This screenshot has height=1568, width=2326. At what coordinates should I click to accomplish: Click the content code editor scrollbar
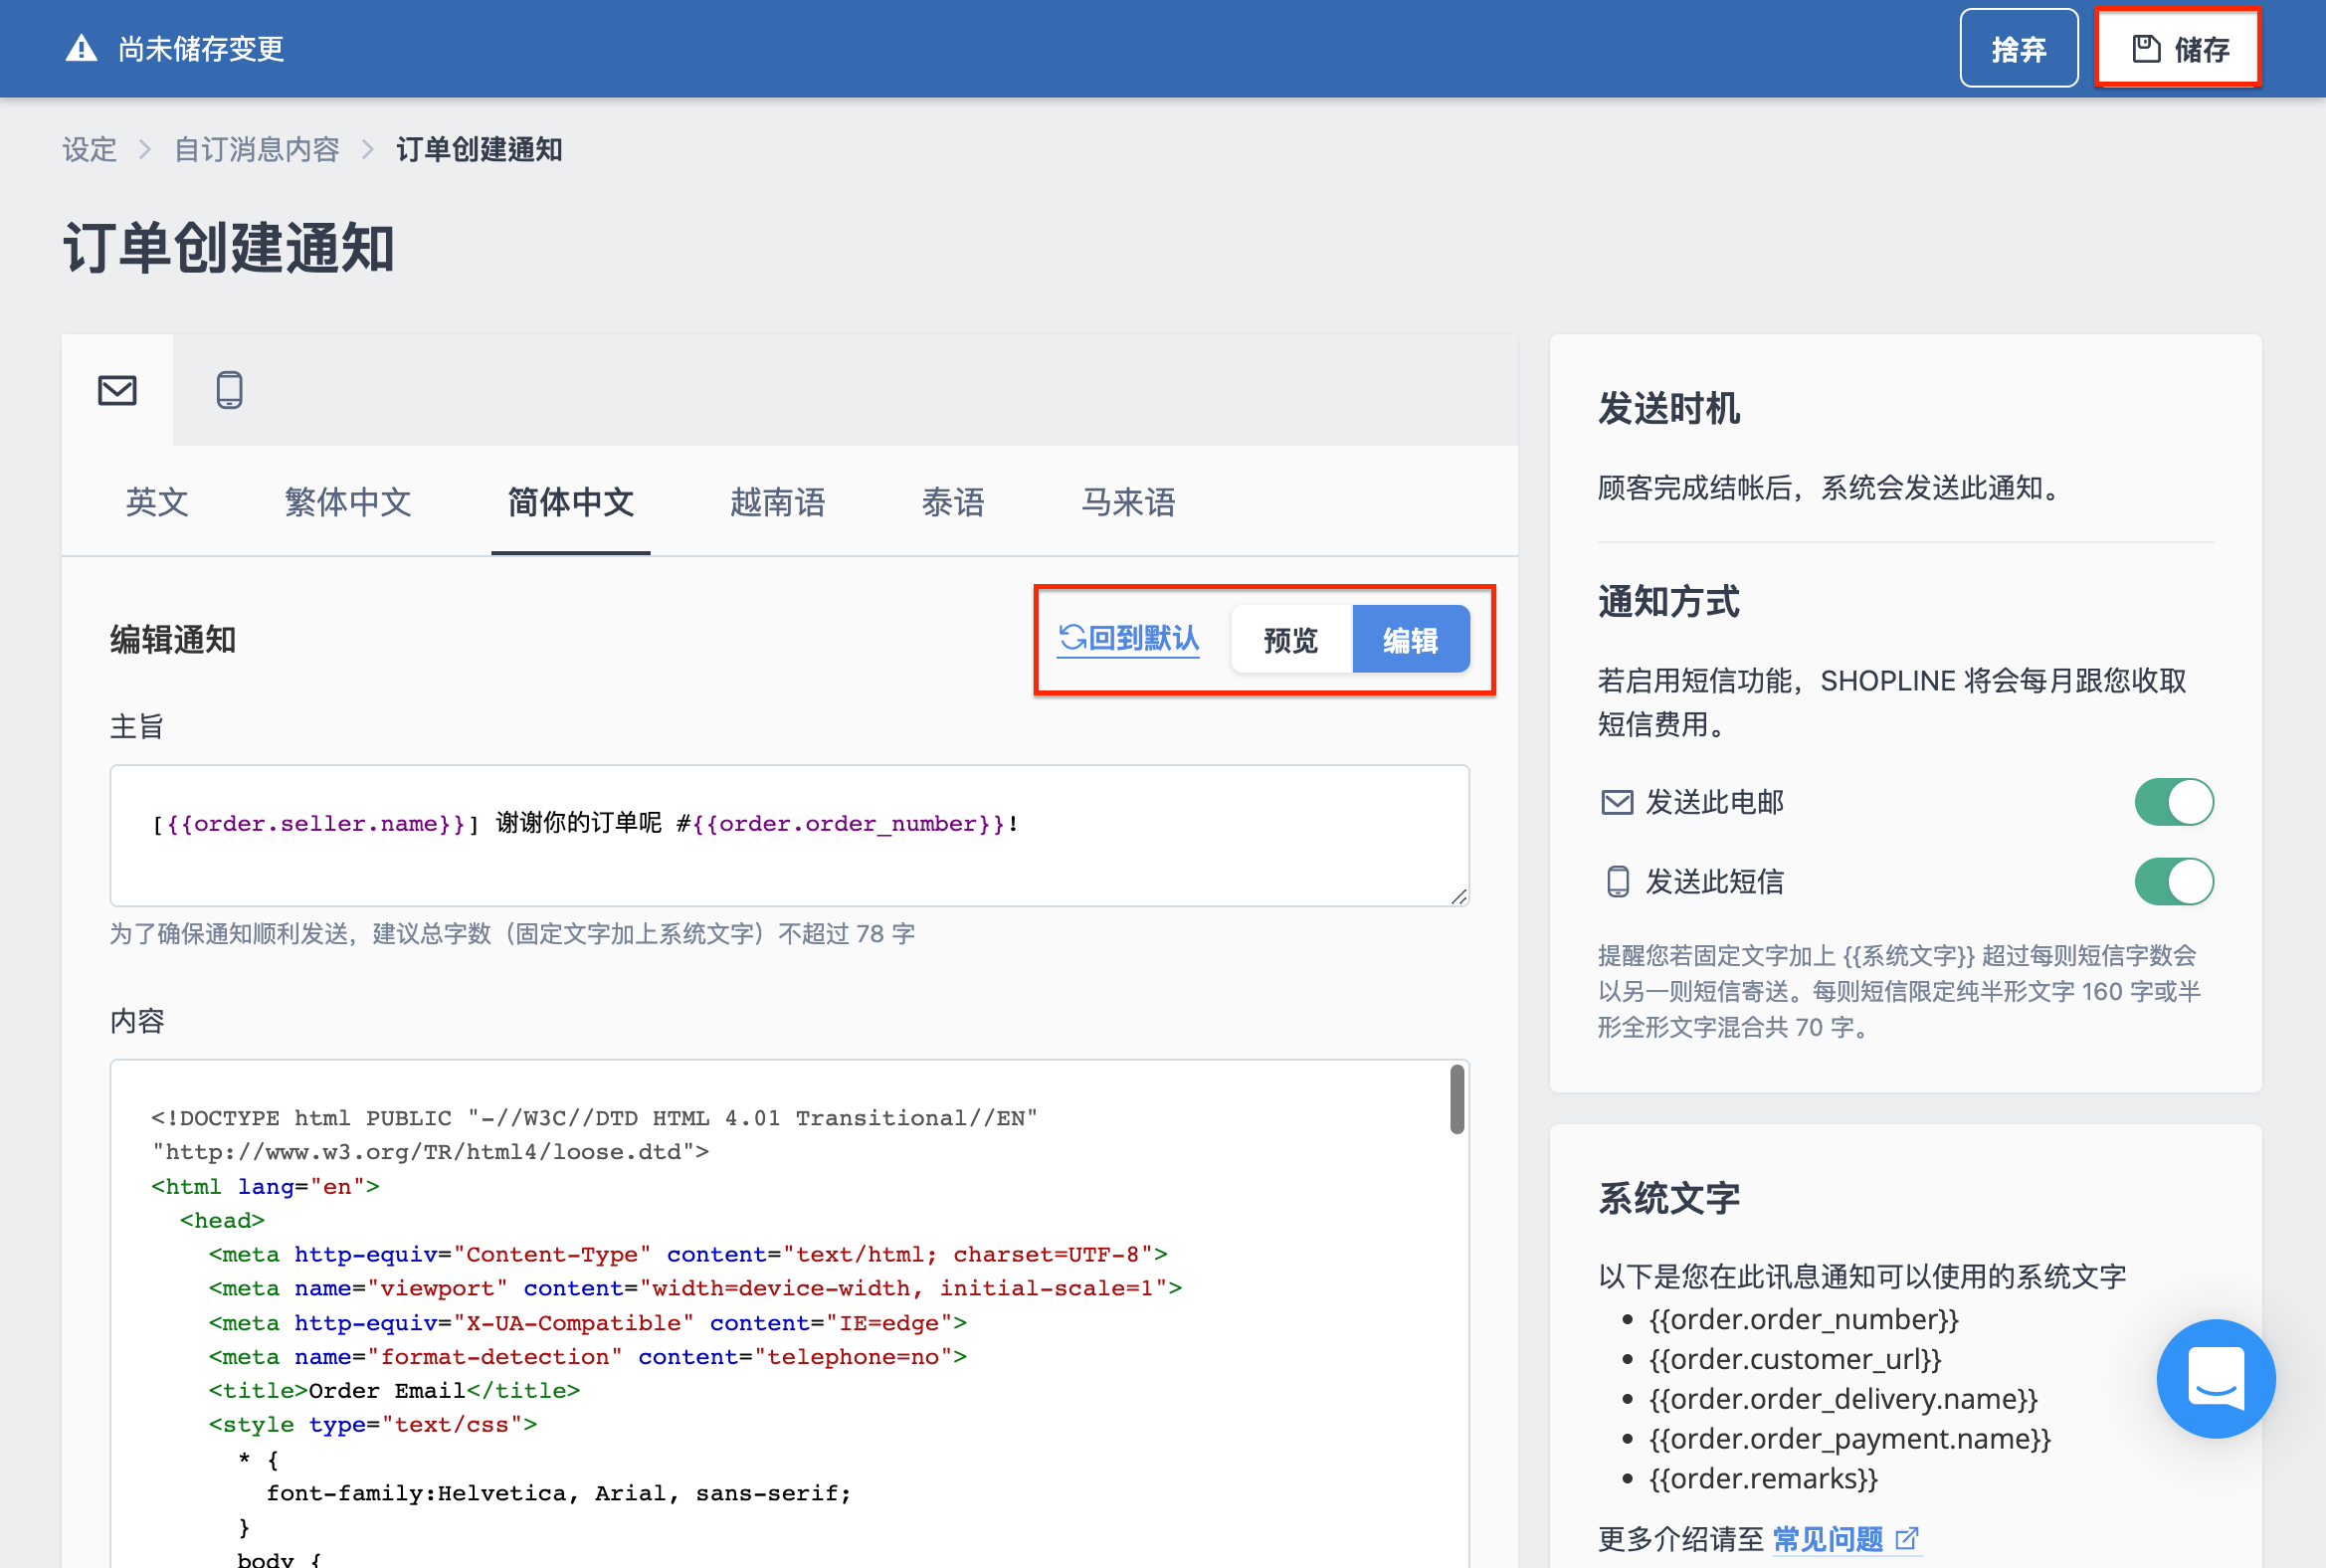[1457, 1100]
